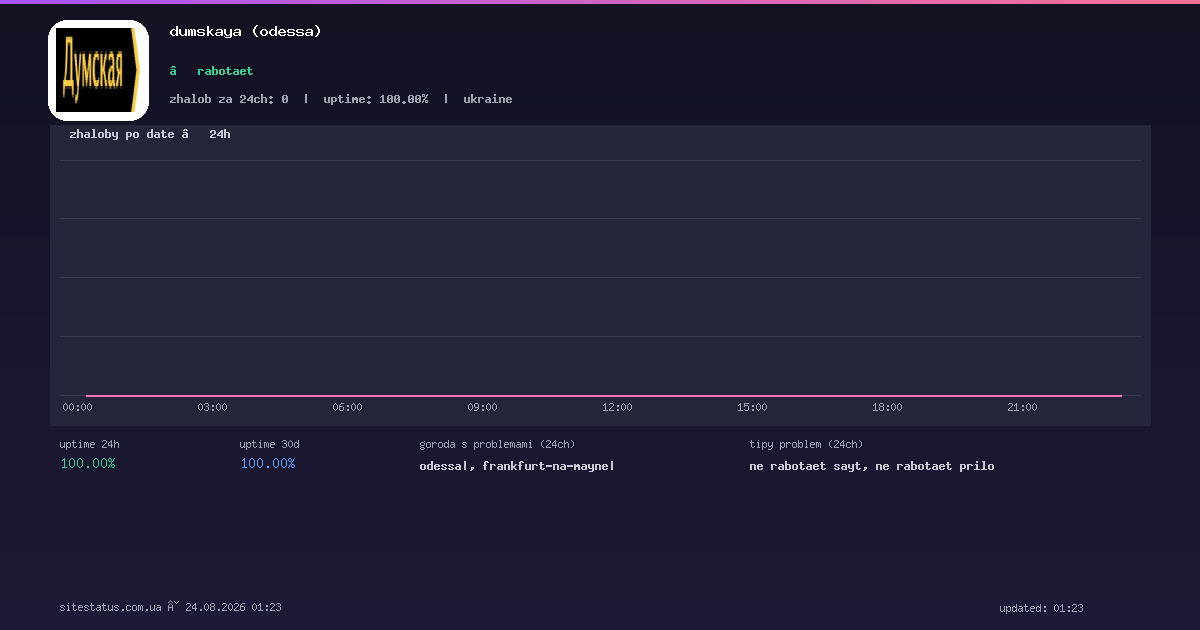Click the updated: 01:23 timestamp
This screenshot has height=630, width=1200.
pos(1041,608)
